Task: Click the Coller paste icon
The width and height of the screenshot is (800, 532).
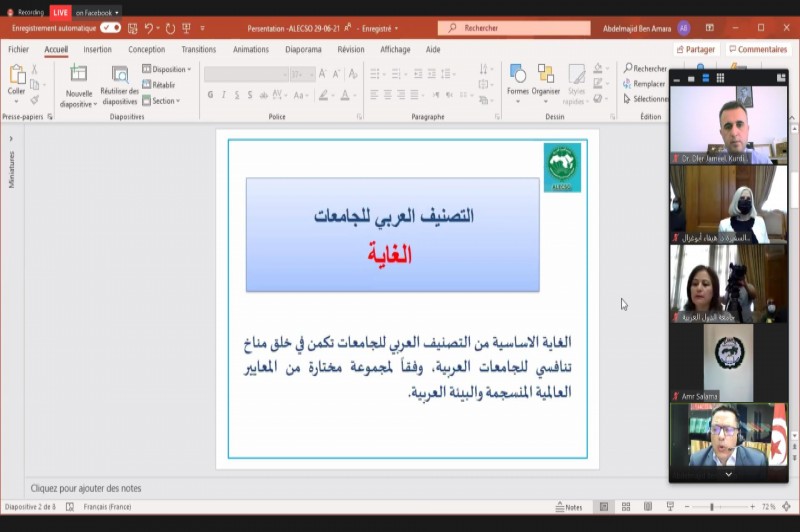Action: coord(17,75)
